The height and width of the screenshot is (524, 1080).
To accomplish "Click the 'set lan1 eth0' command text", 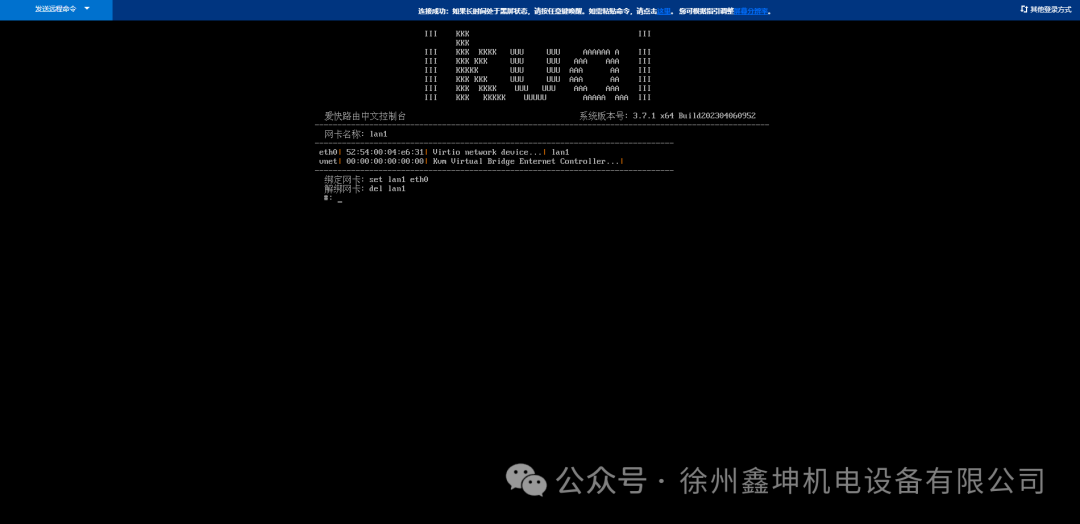I will [399, 180].
